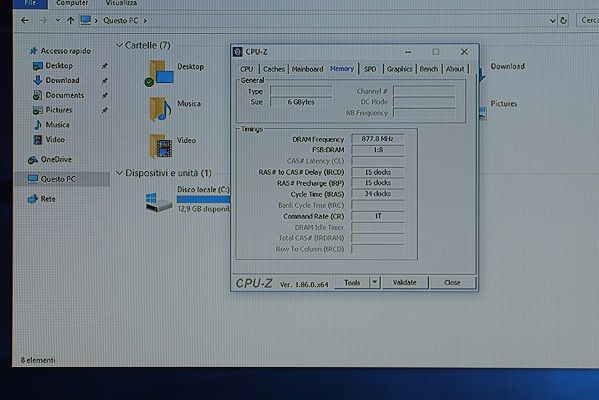The width and height of the screenshot is (599, 400).
Task: Click the Command Rate 1T value
Action: tap(377, 216)
